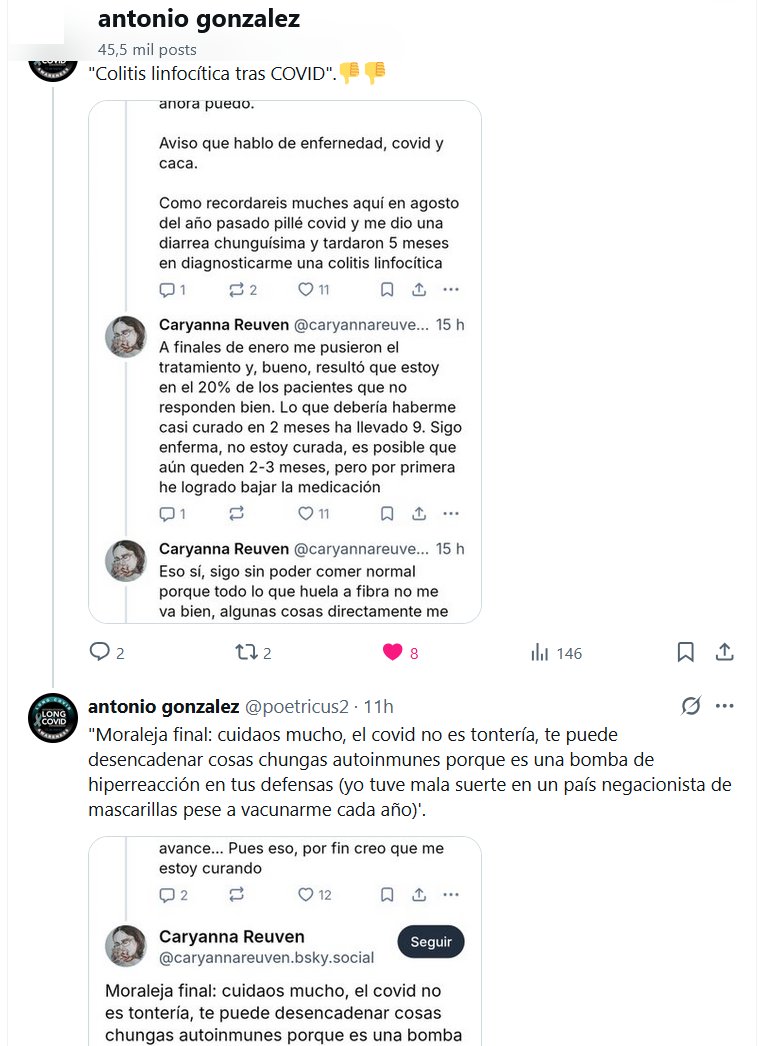Screen dimensions: 762x1046
Task: Unlike the post with 8 likes
Action: click(393, 652)
